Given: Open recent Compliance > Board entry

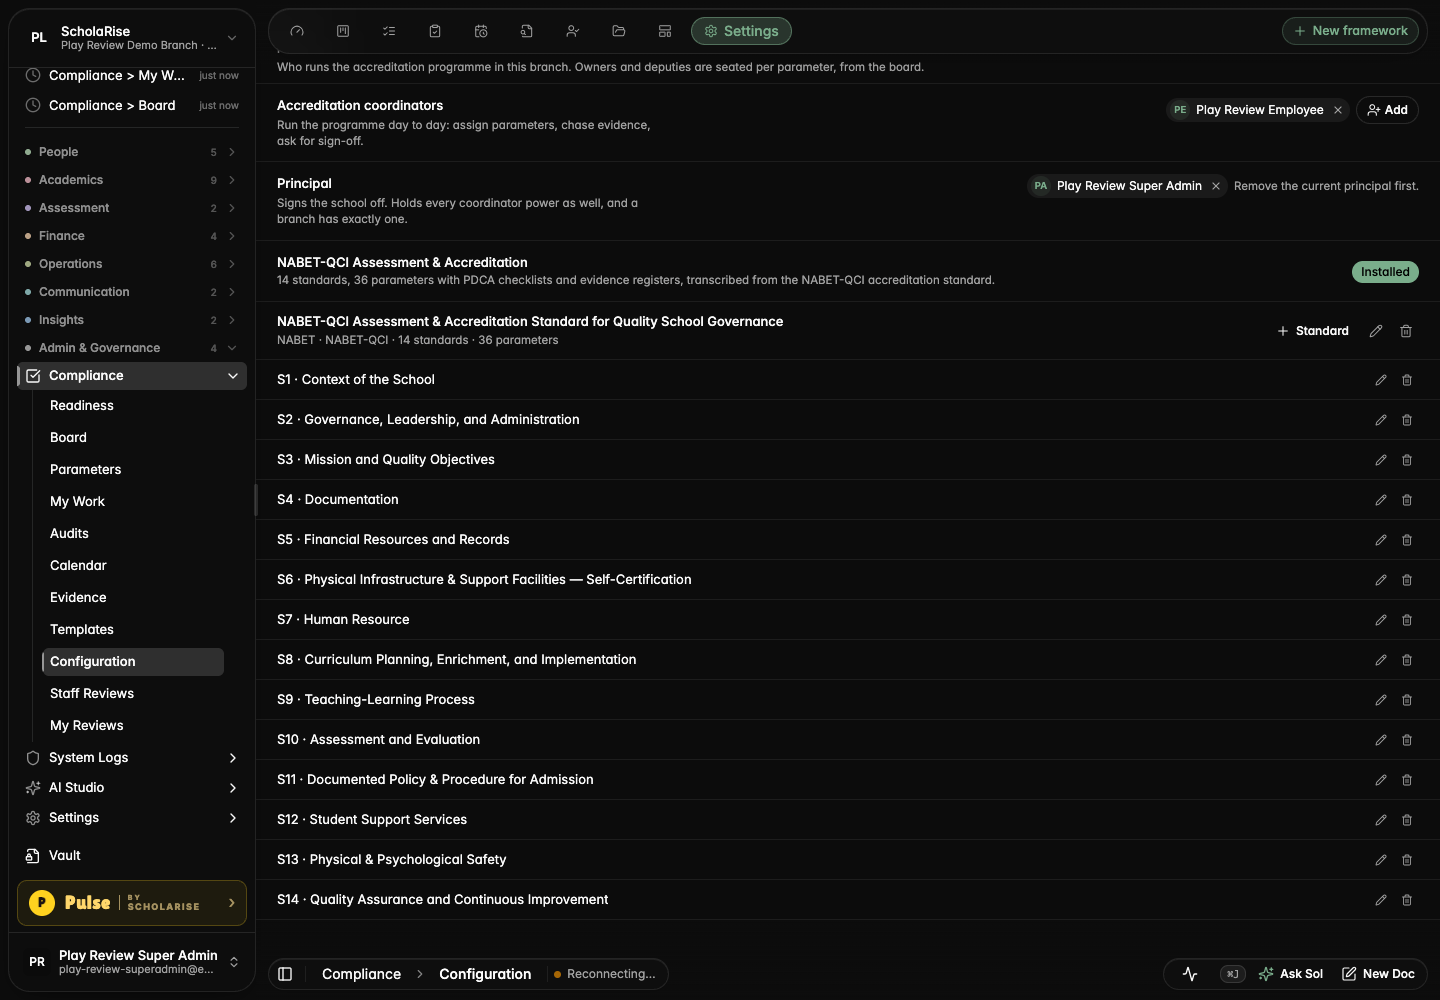Looking at the screenshot, I should 132,106.
